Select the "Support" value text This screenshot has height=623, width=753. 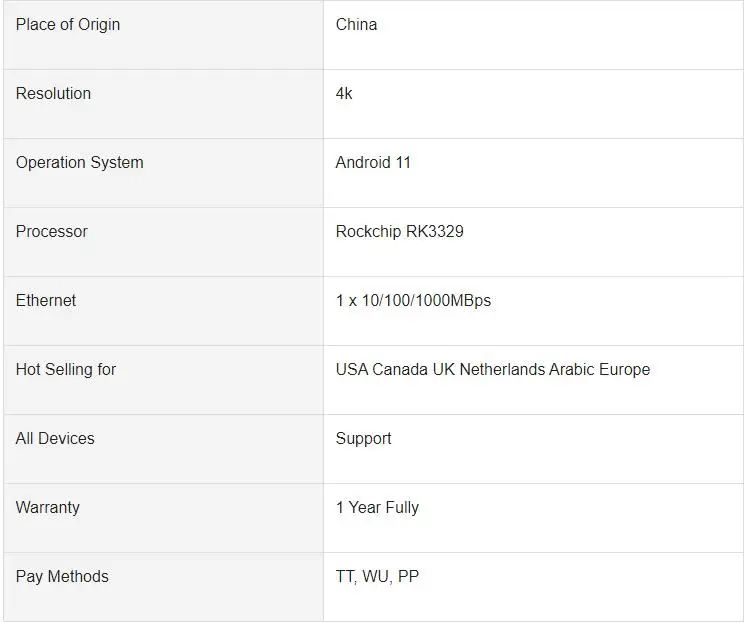(x=363, y=438)
